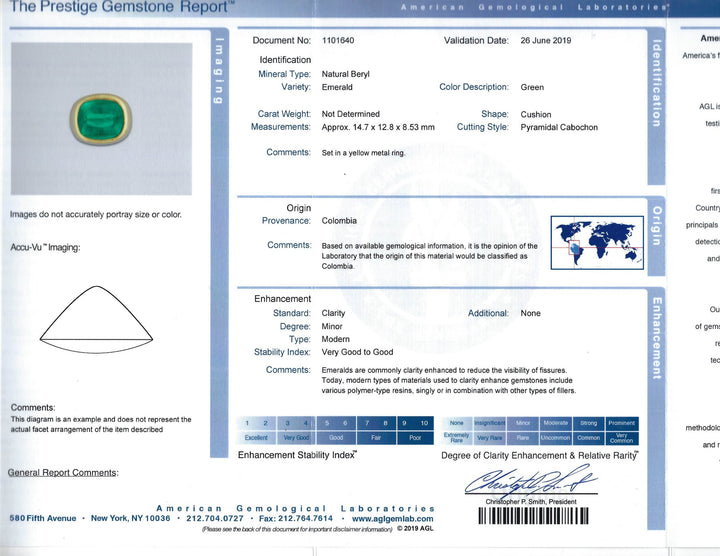The image size is (720, 556).
Task: Open the vertical Enhancement tab
Action: pos(656,338)
